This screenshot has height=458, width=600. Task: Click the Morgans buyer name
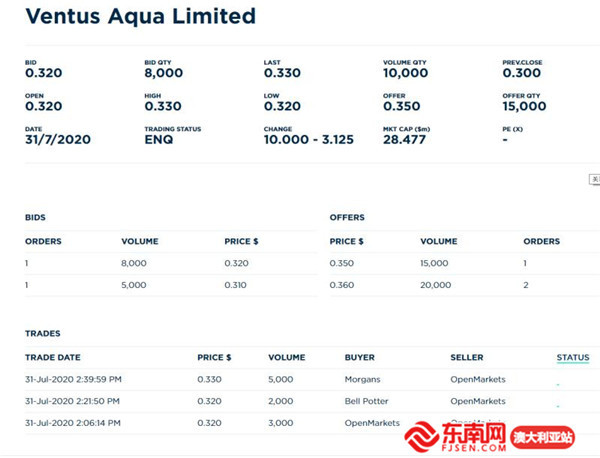tap(360, 379)
